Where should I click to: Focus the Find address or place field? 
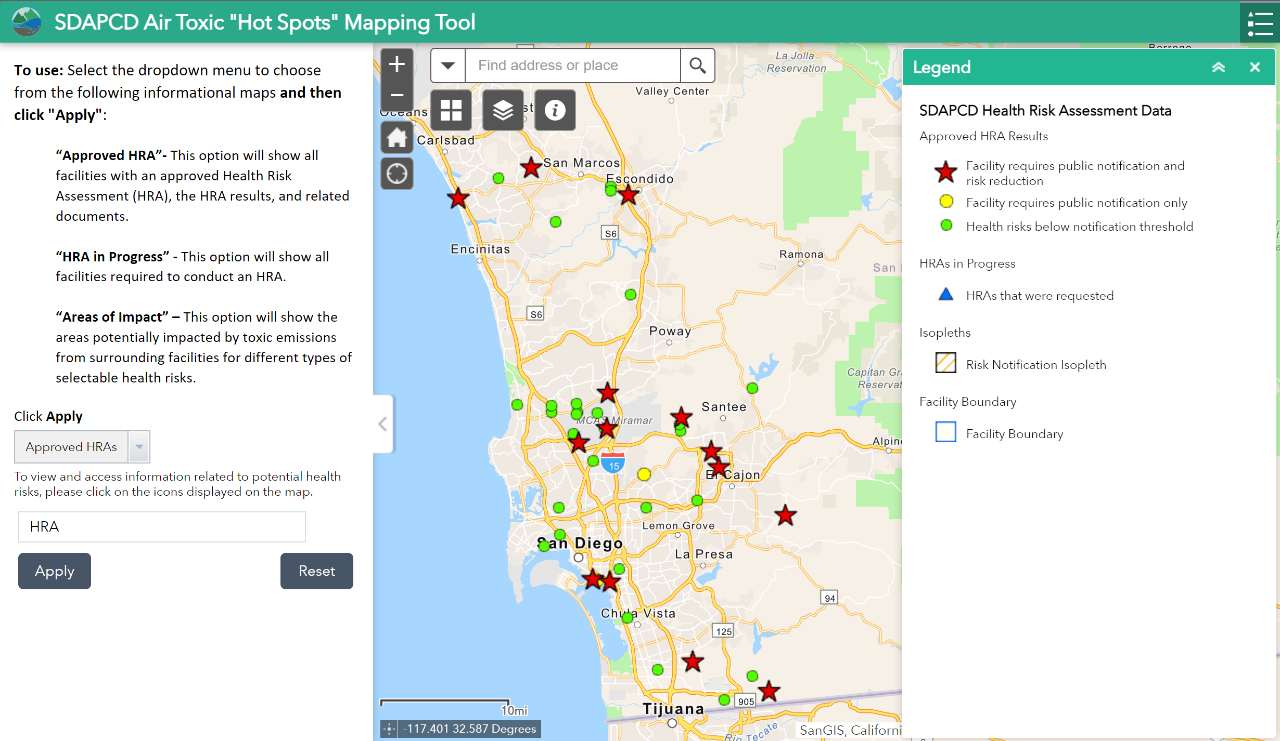(573, 66)
